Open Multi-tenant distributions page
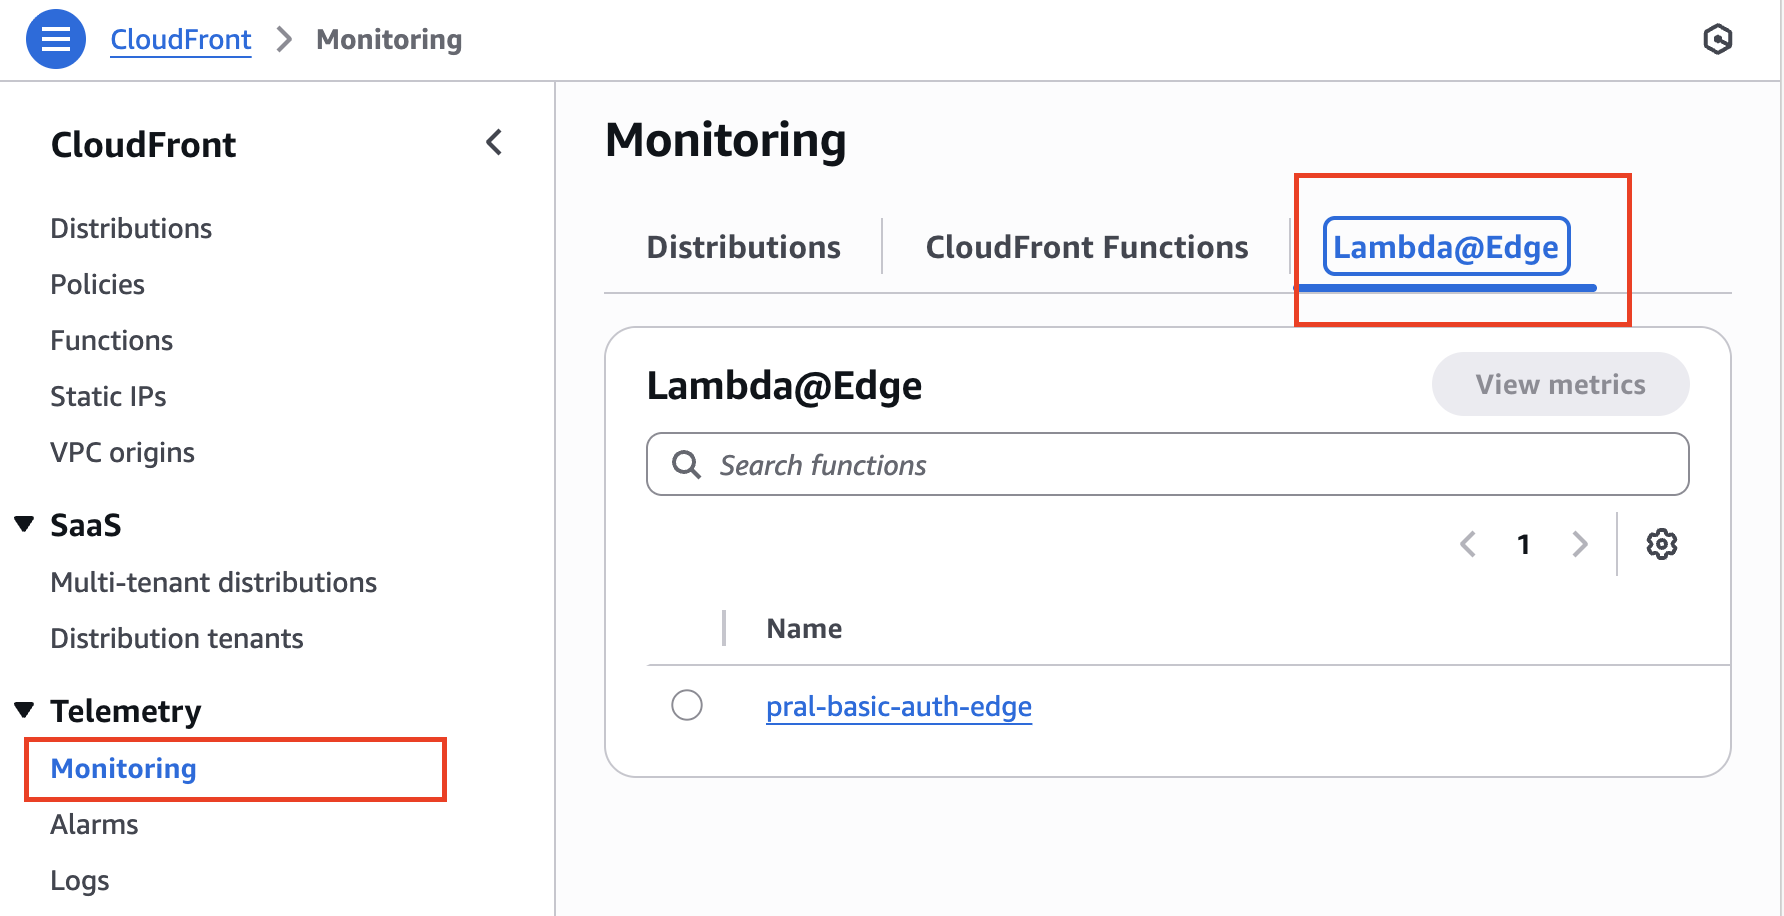The image size is (1784, 916). [214, 583]
